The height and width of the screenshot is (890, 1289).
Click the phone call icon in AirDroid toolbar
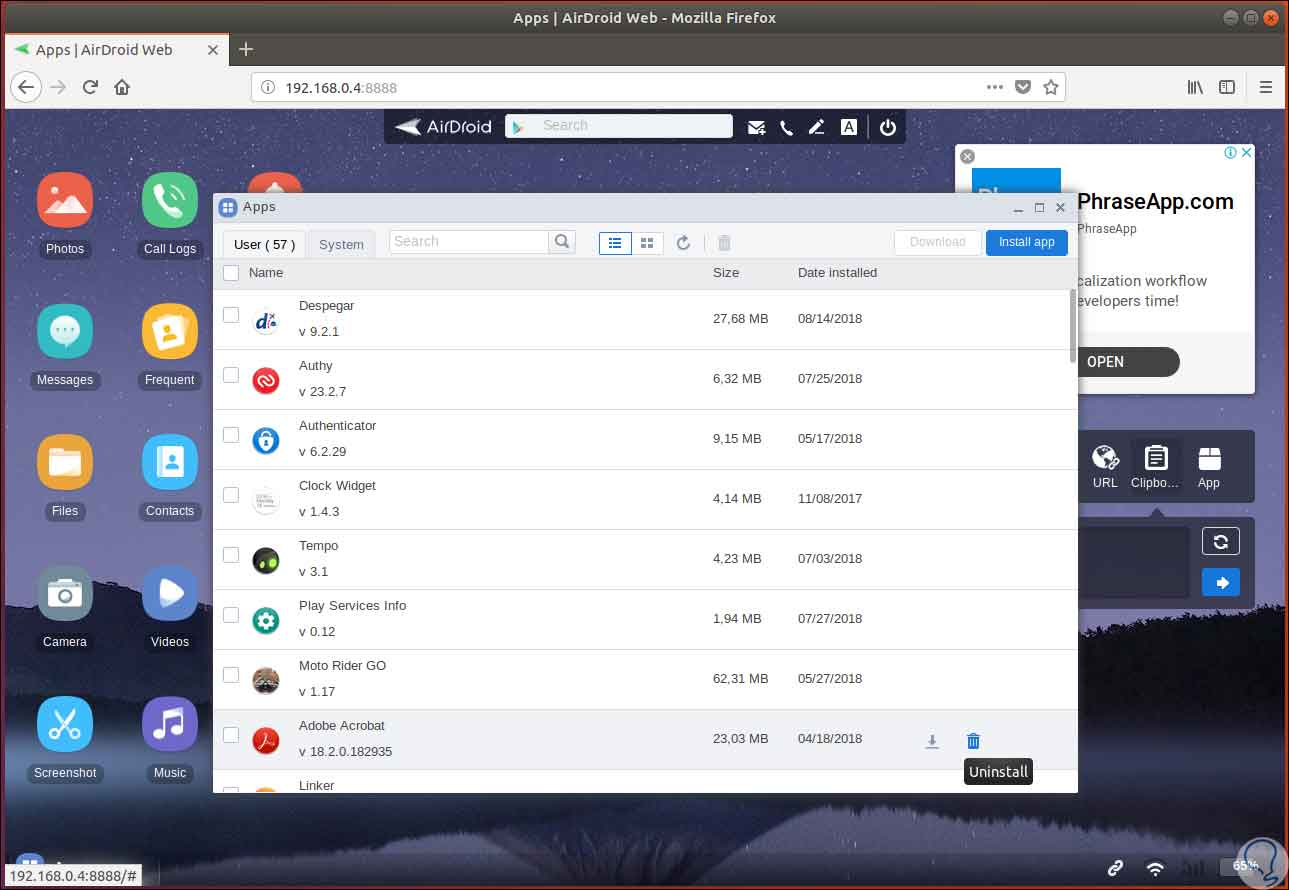coord(787,127)
